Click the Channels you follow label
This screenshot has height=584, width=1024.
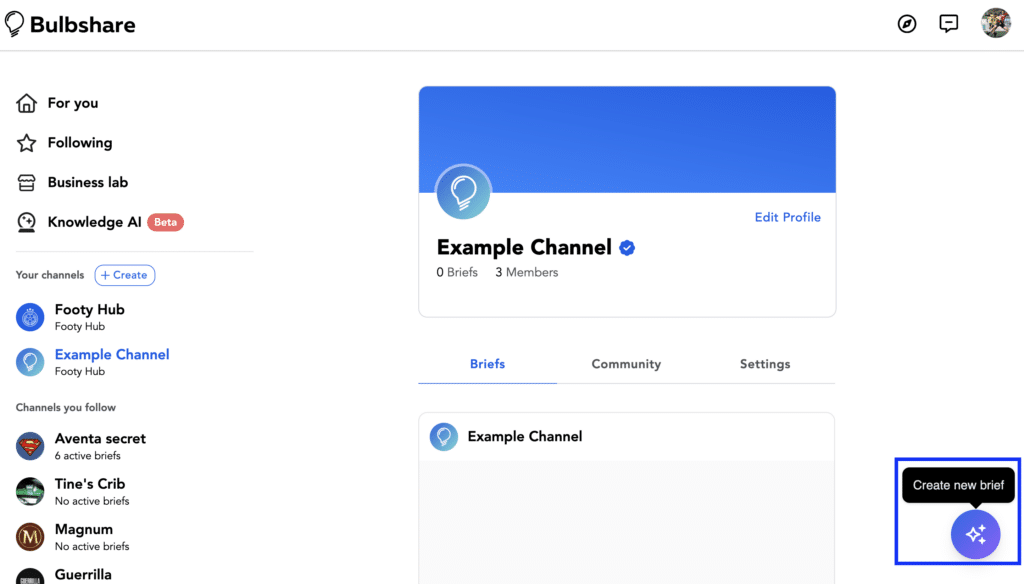pos(65,408)
